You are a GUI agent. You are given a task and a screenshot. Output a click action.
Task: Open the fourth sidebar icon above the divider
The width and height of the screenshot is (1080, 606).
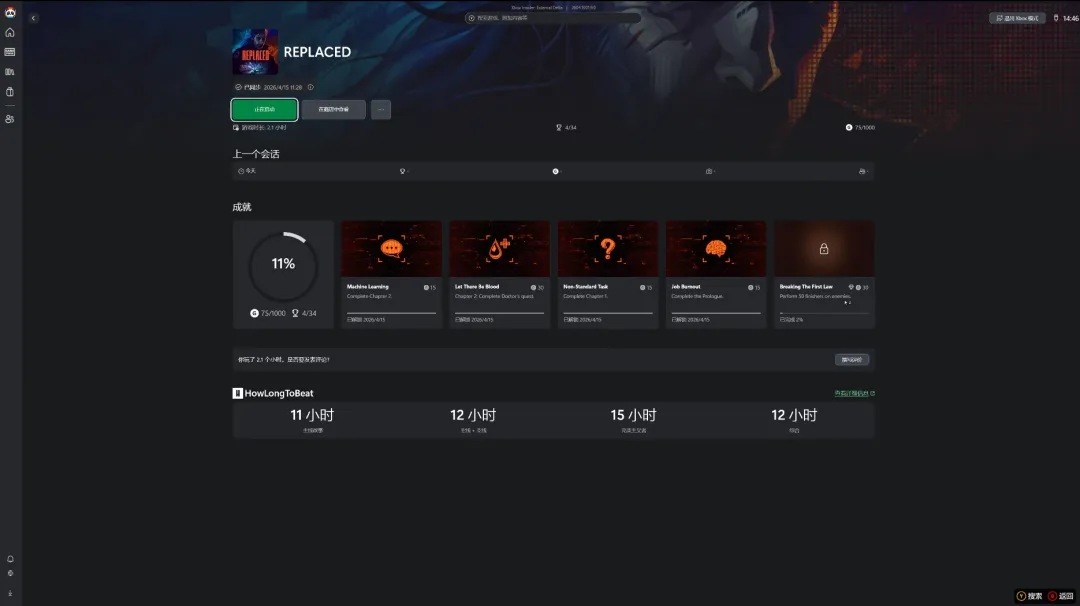10,92
